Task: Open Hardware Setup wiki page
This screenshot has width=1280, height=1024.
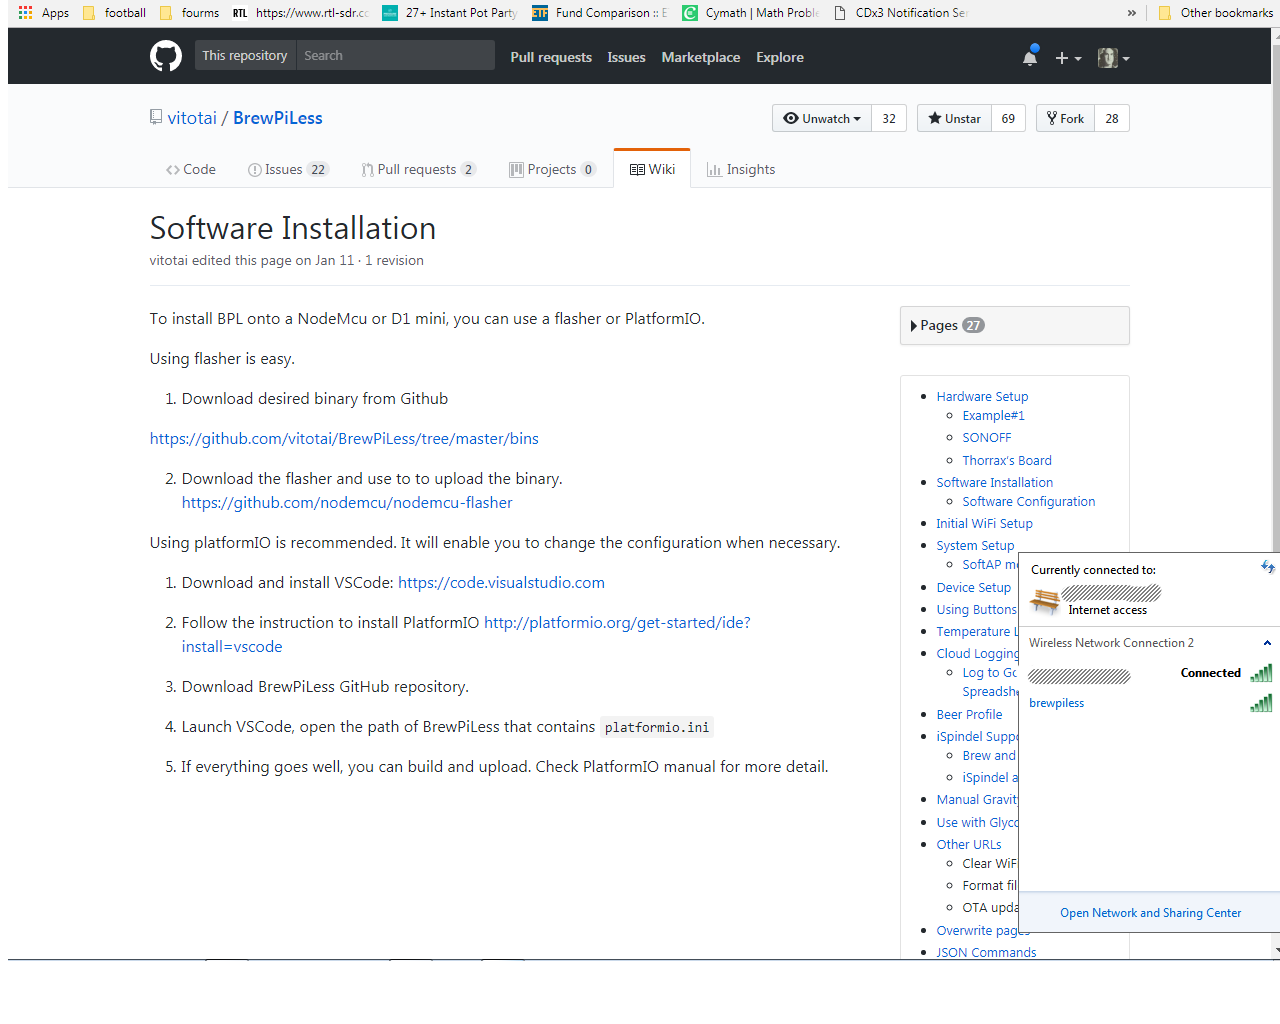Action: [982, 396]
